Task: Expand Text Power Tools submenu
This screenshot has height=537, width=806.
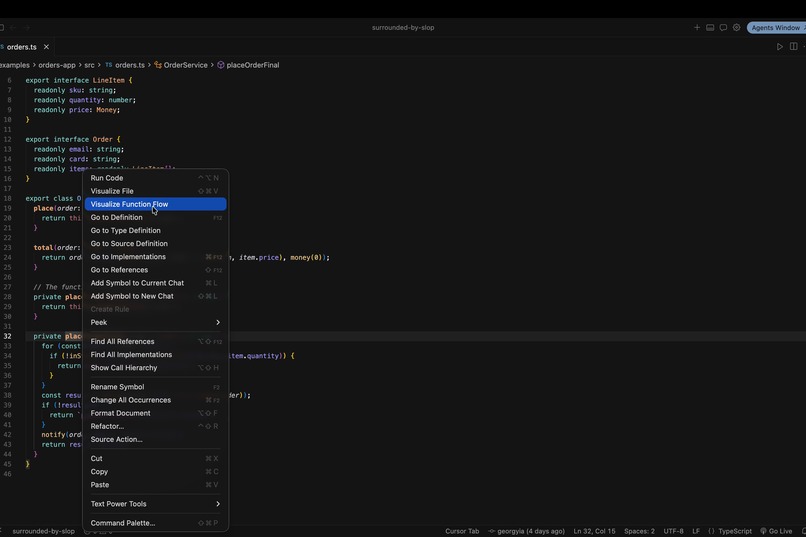Action: tap(155, 504)
